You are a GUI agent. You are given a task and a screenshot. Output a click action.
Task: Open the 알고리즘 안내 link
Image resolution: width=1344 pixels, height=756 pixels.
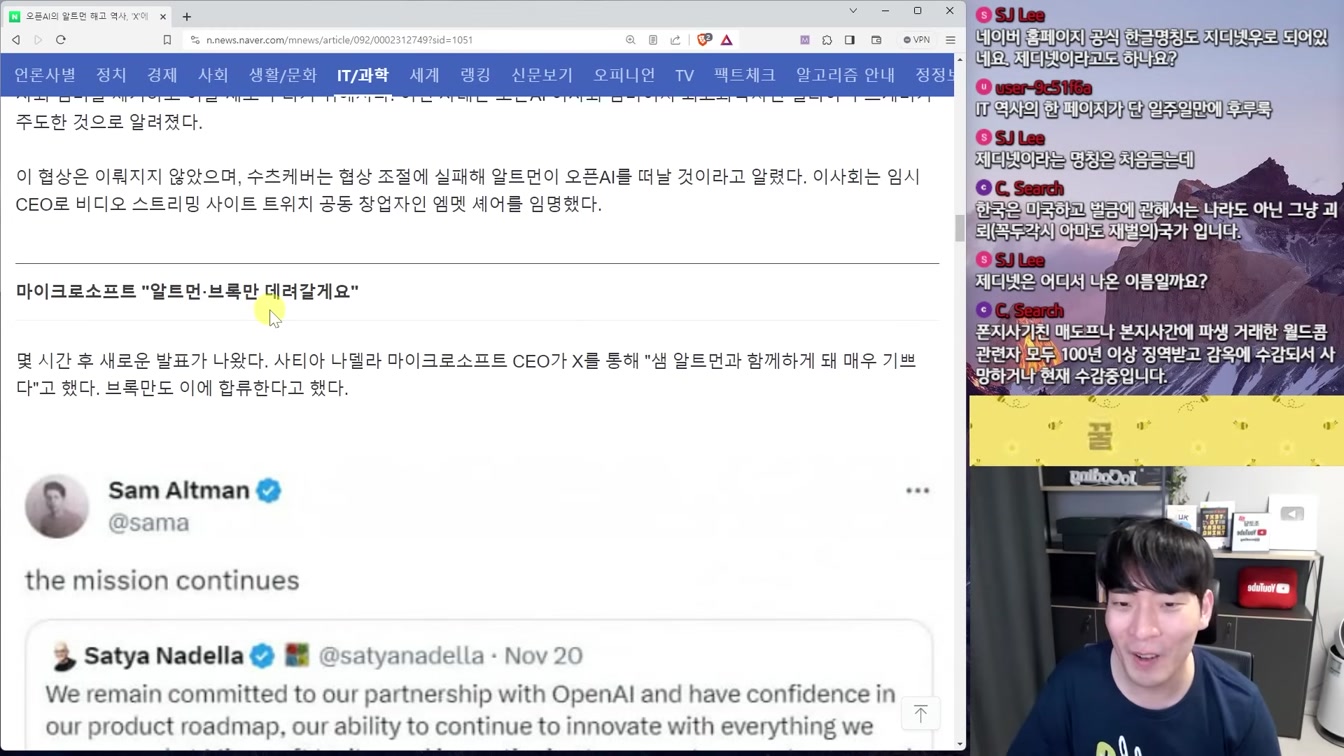[846, 75]
